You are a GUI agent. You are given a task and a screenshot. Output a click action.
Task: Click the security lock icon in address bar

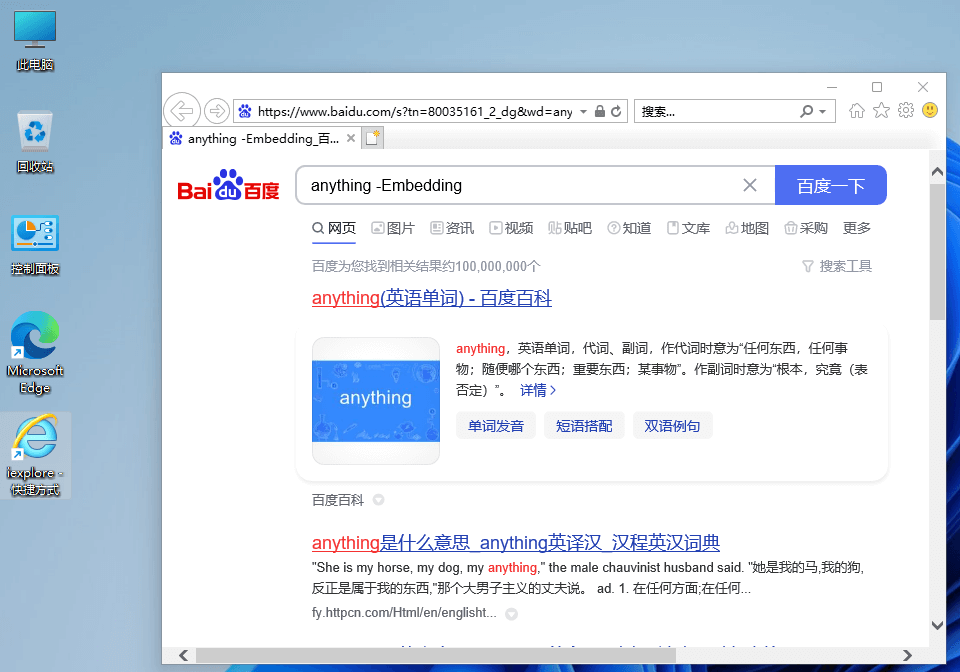(600, 111)
